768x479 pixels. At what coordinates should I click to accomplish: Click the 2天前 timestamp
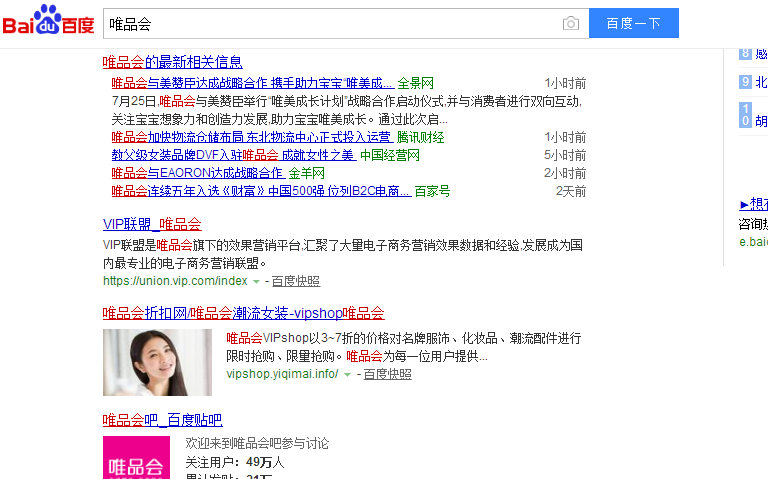tap(571, 191)
